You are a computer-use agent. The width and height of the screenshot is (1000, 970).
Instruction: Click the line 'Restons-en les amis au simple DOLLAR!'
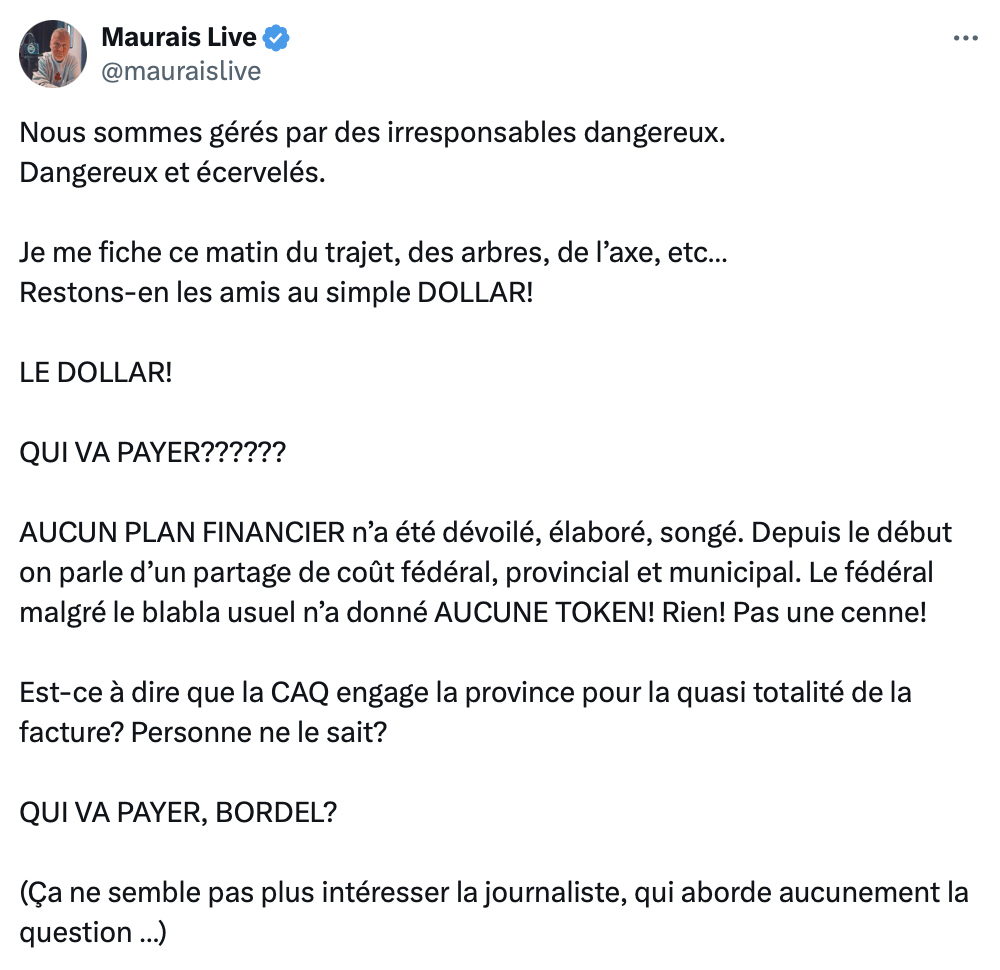[276, 293]
